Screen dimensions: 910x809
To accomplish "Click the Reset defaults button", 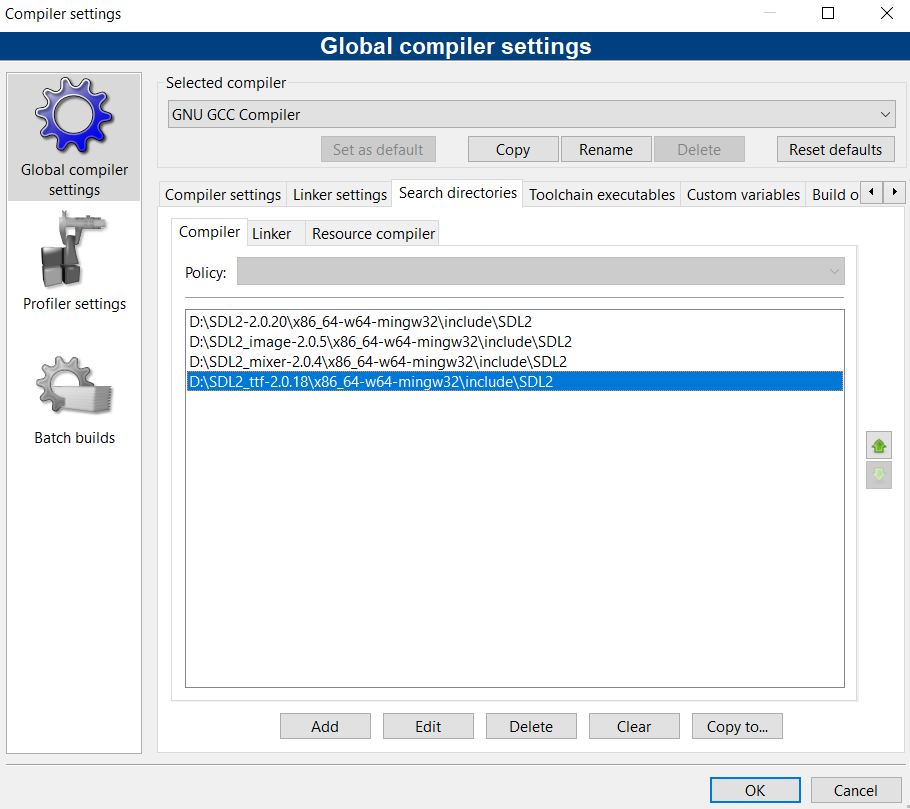I will pyautogui.click(x=835, y=149).
